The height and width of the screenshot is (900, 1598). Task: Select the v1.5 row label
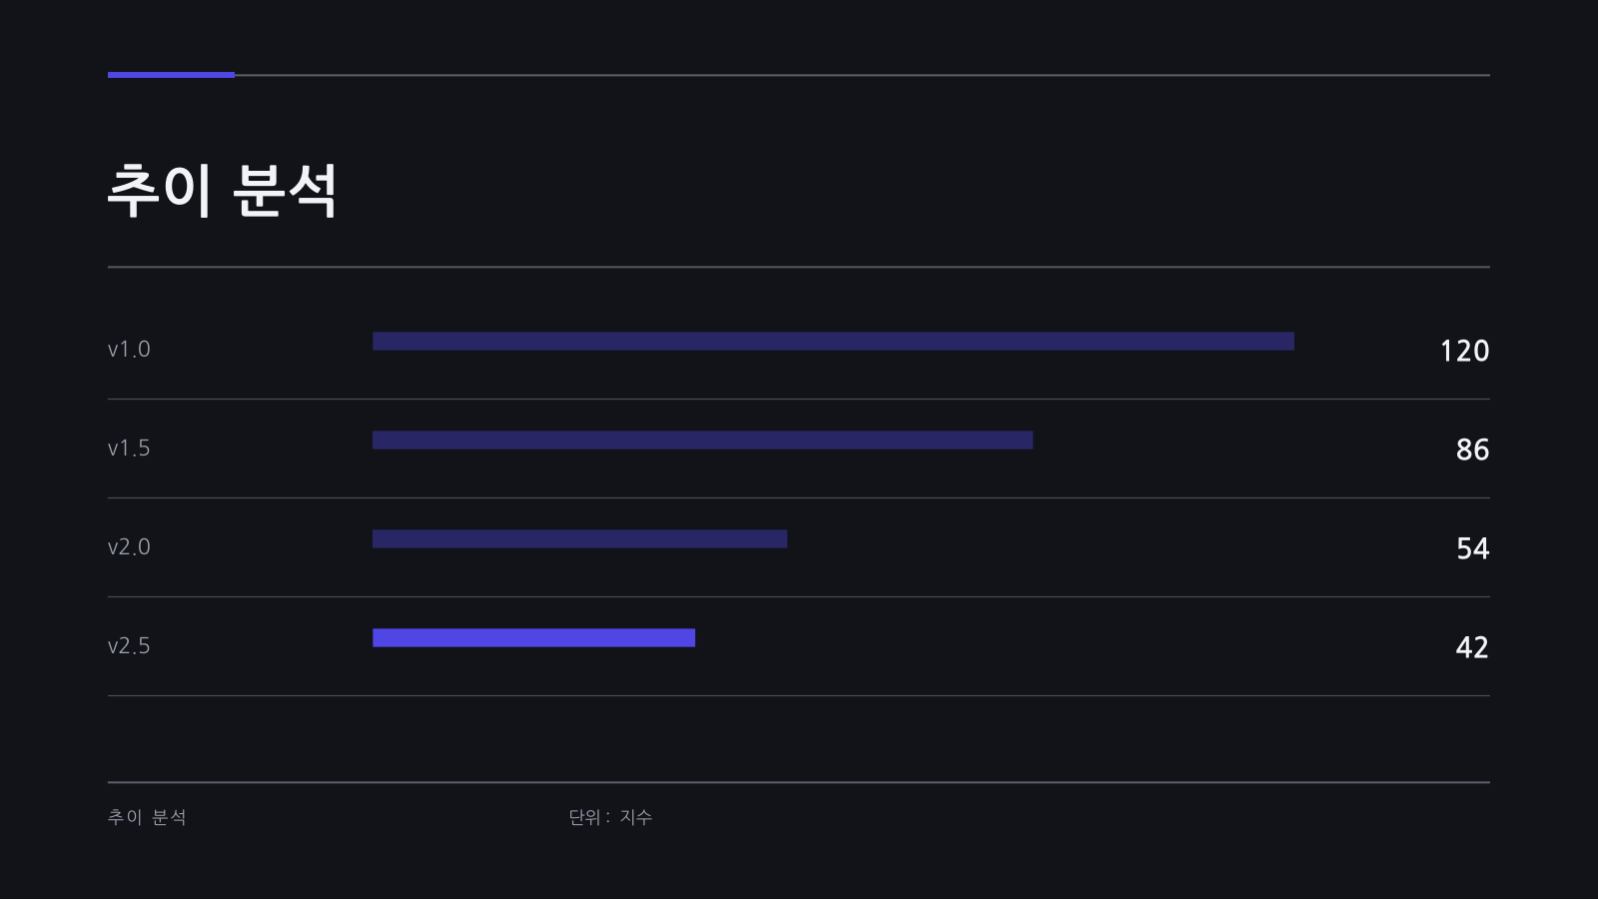129,448
